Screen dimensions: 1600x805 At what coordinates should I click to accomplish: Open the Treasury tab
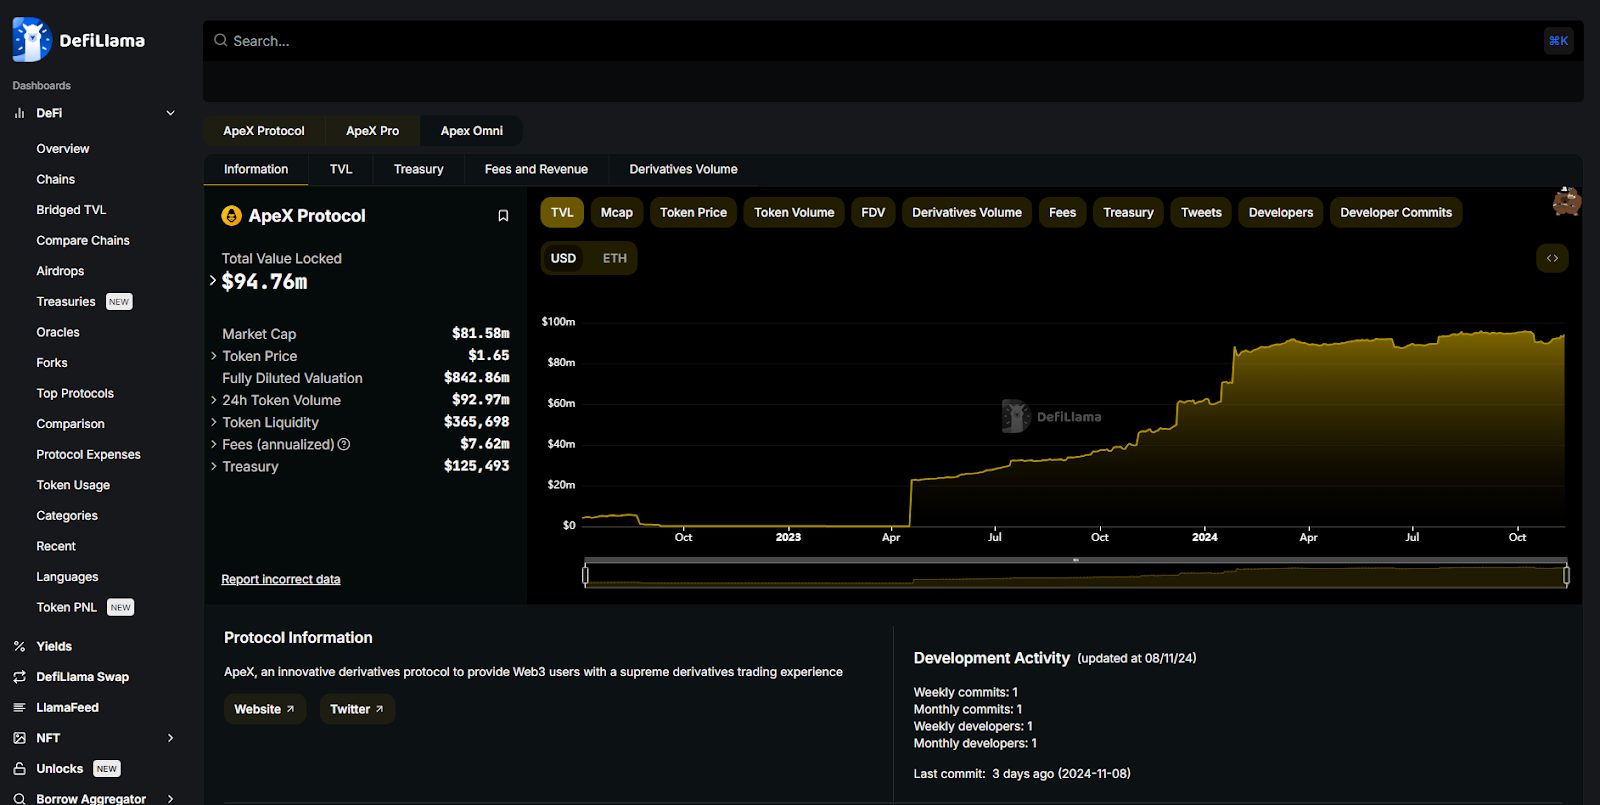[418, 169]
